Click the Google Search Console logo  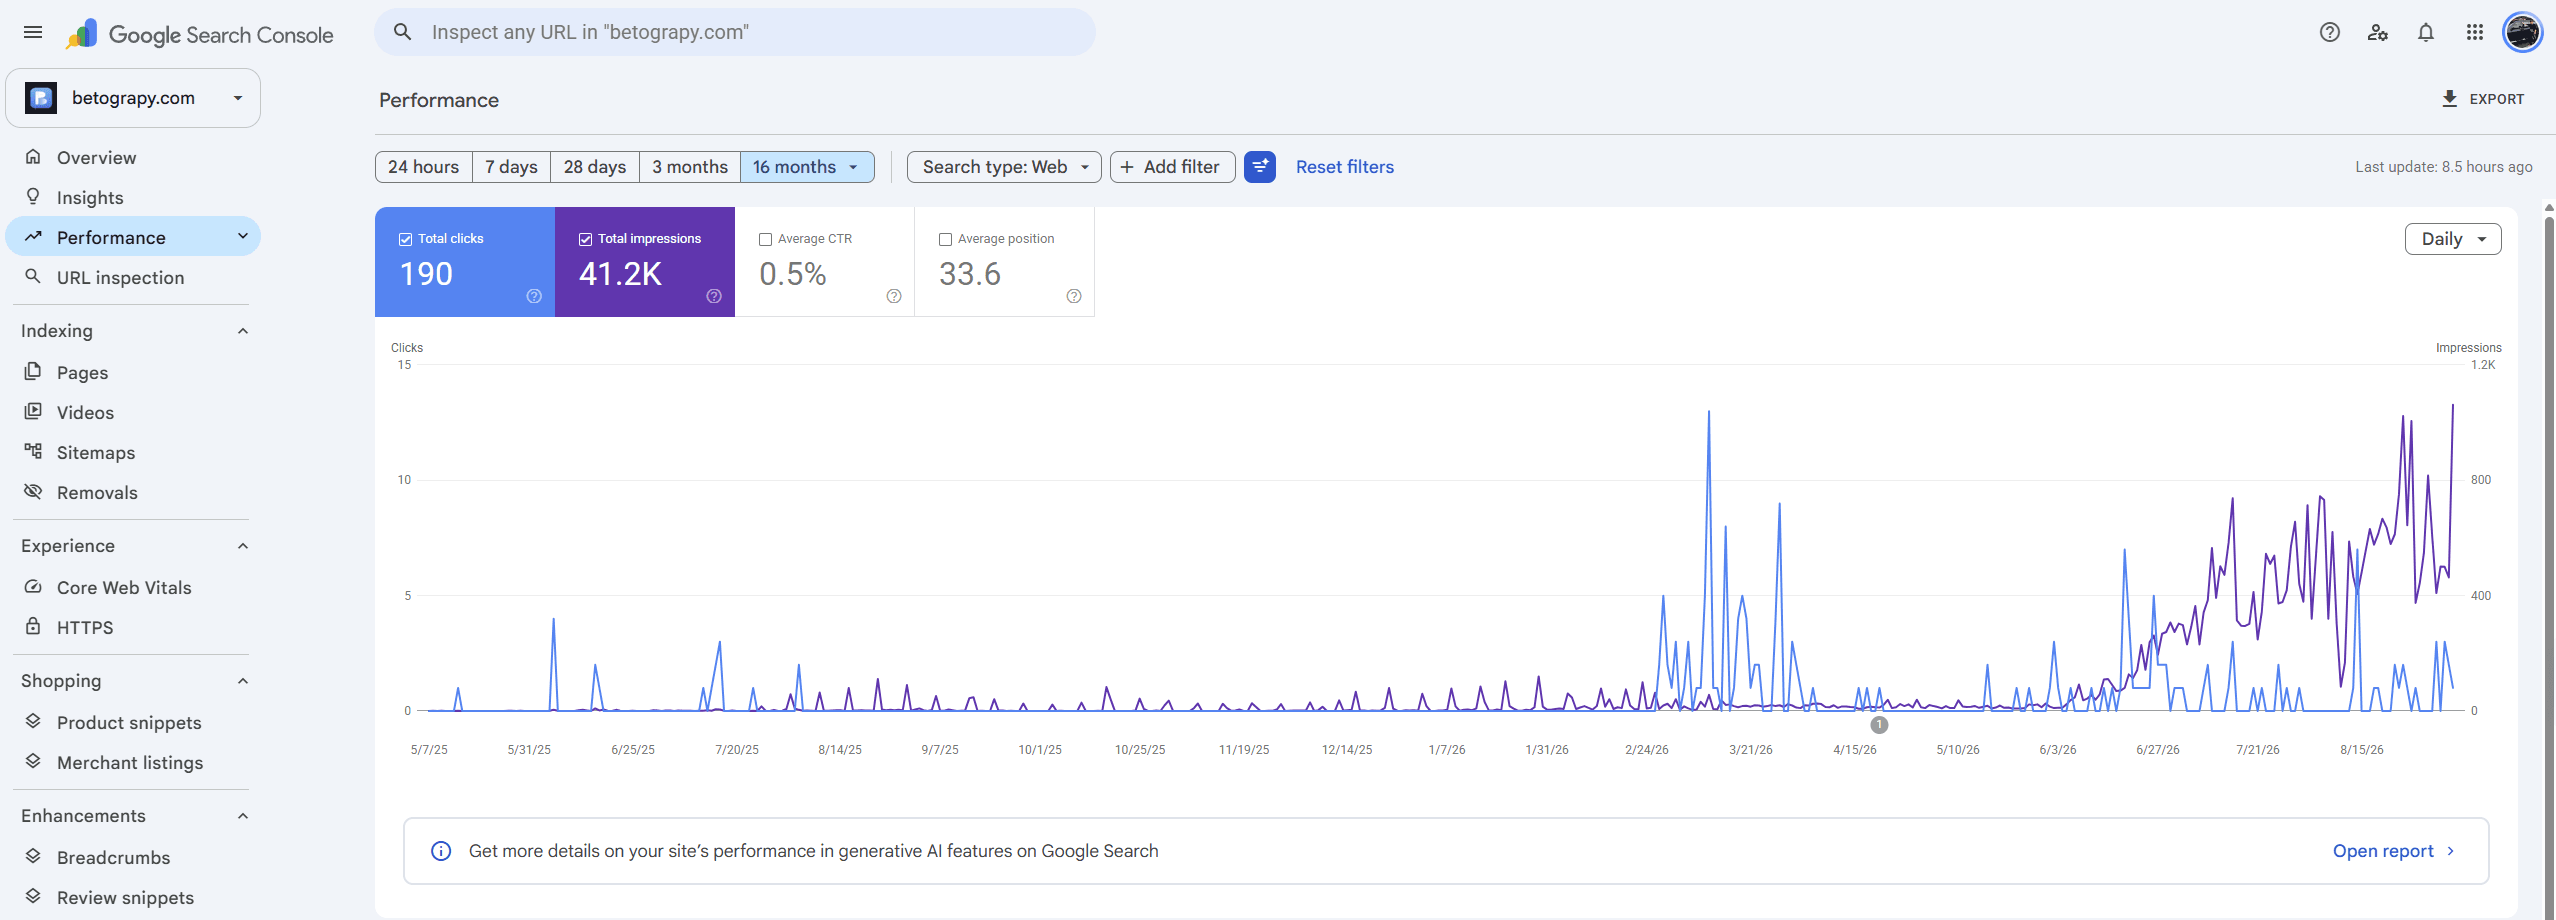click(200, 34)
